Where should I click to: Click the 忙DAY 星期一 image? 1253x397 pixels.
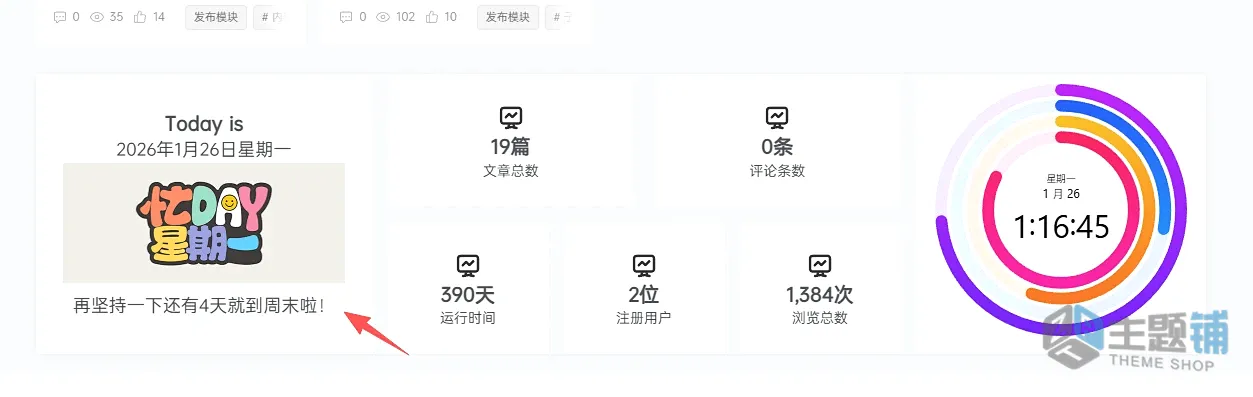[204, 223]
